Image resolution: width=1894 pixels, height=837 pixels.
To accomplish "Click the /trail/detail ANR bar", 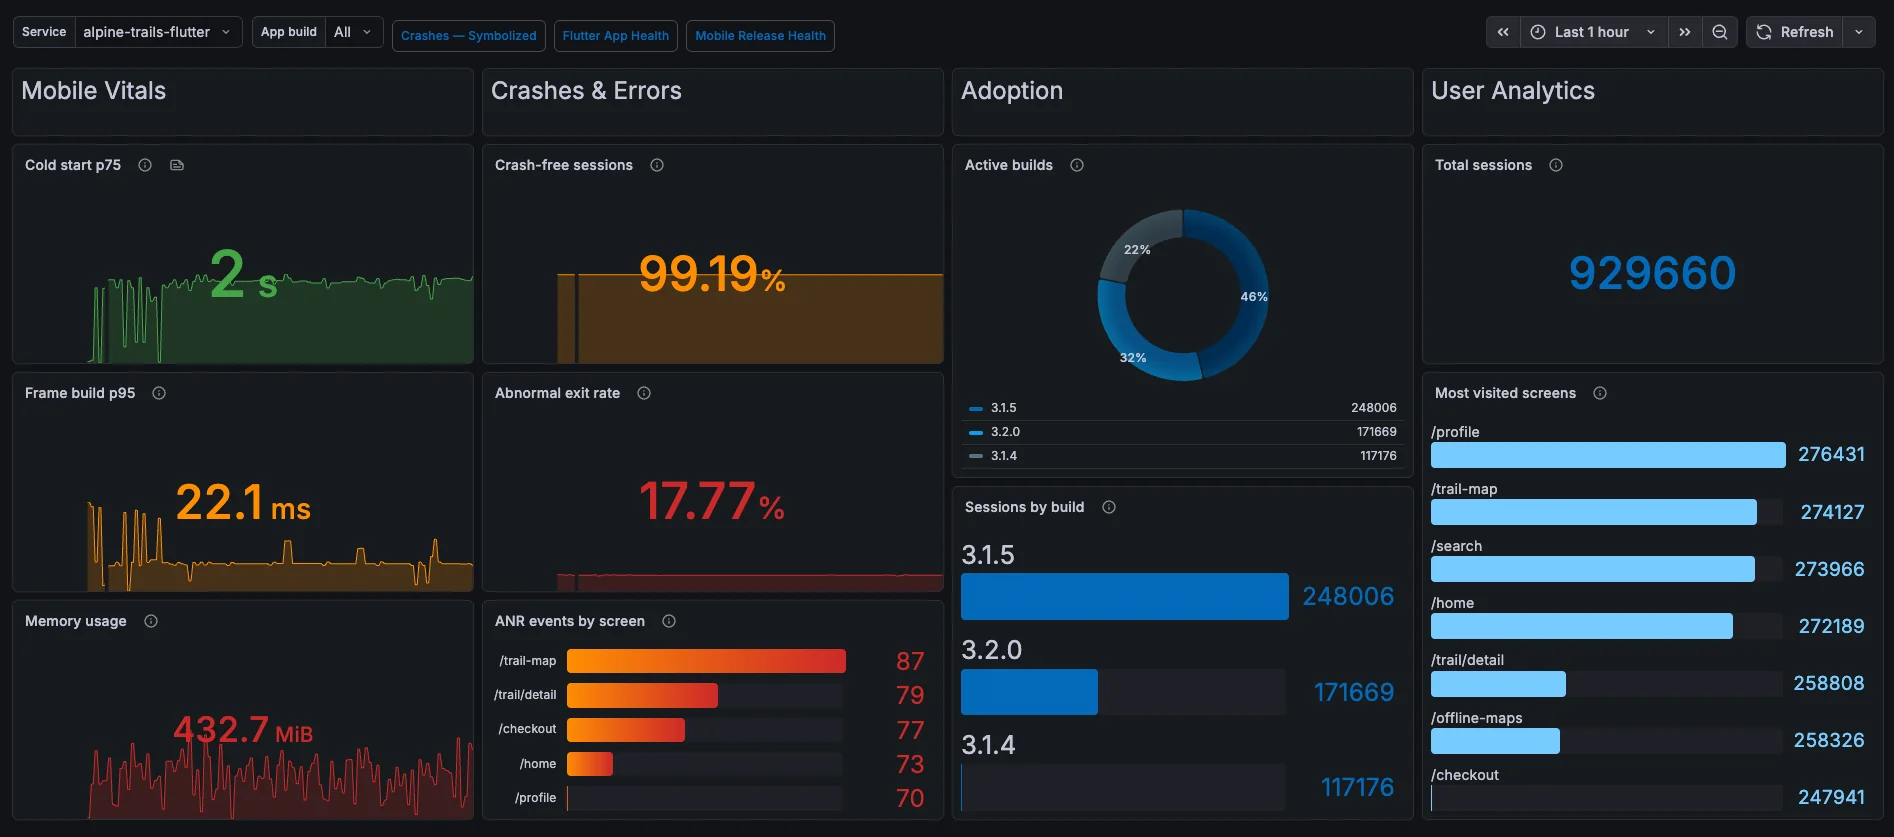I will 642,695.
